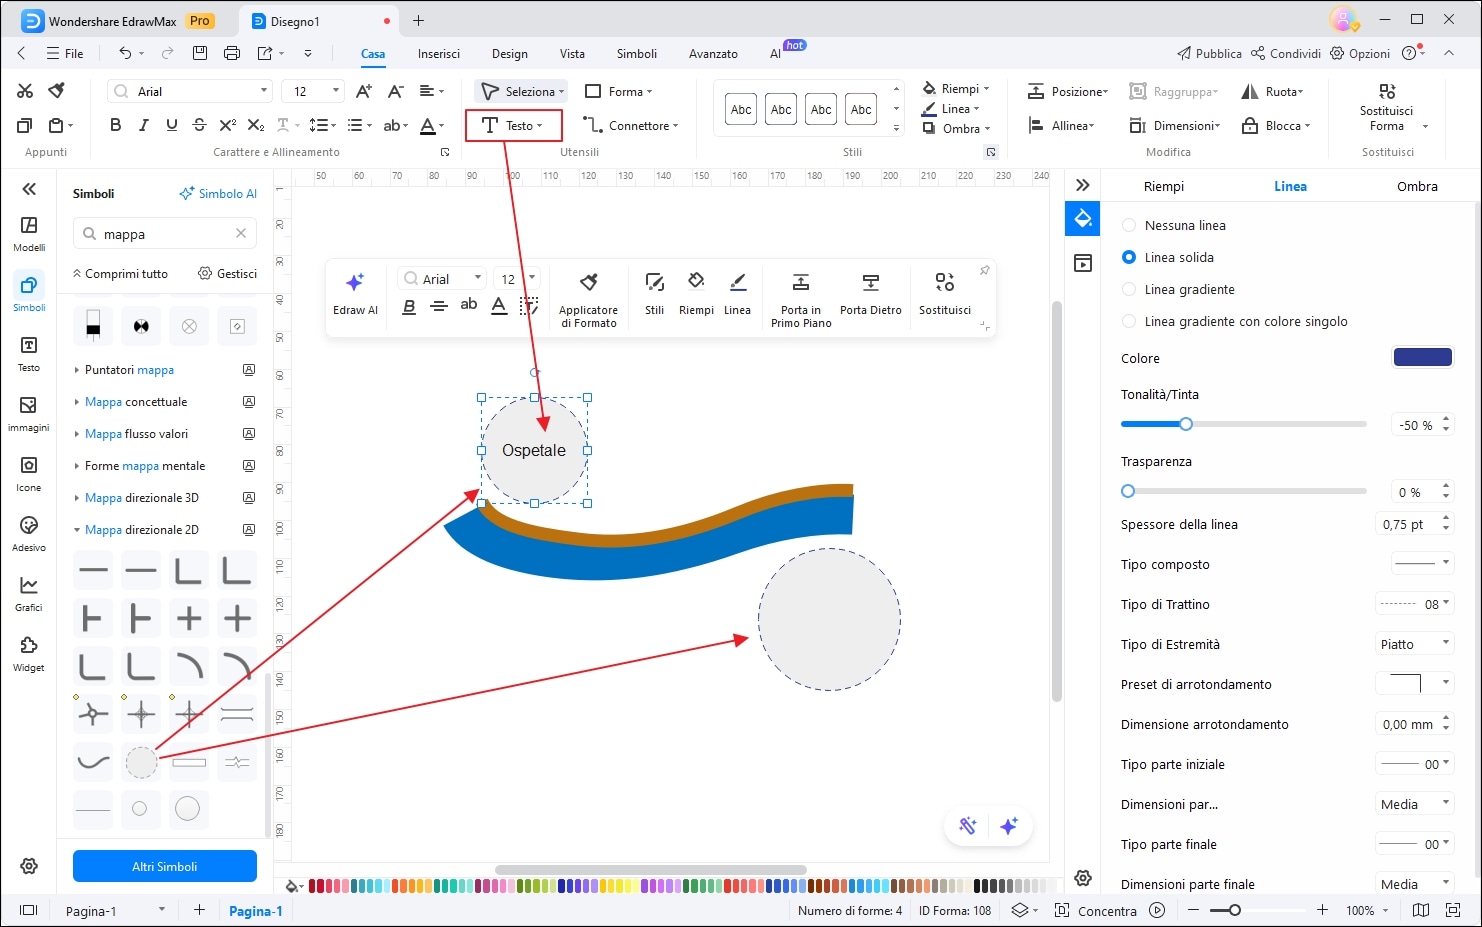The image size is (1482, 927).
Task: Click Porta Dietro in floating toolbar
Action: click(x=871, y=293)
